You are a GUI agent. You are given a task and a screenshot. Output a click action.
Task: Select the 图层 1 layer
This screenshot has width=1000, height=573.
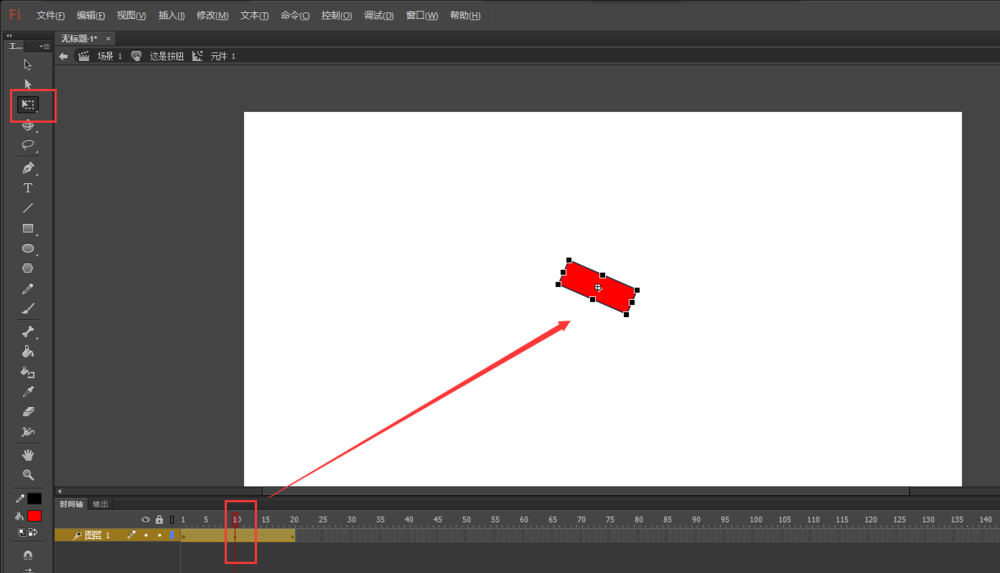click(97, 535)
